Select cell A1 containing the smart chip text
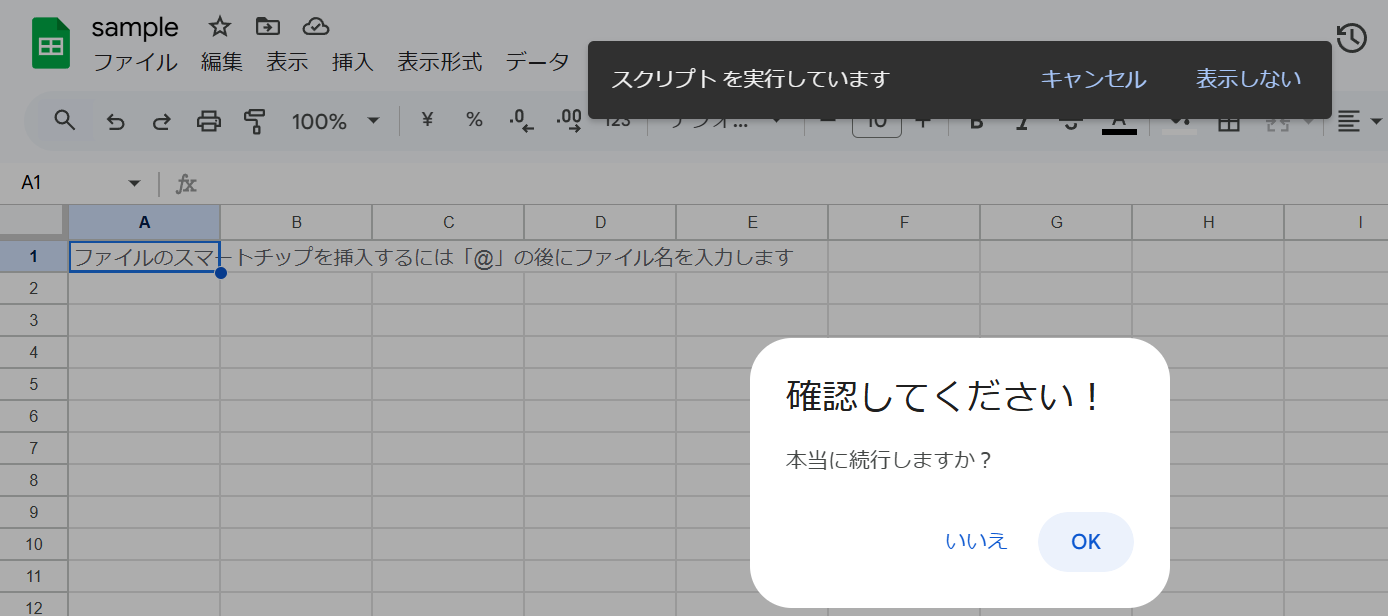Screen dimensions: 1388x616 click(145, 256)
